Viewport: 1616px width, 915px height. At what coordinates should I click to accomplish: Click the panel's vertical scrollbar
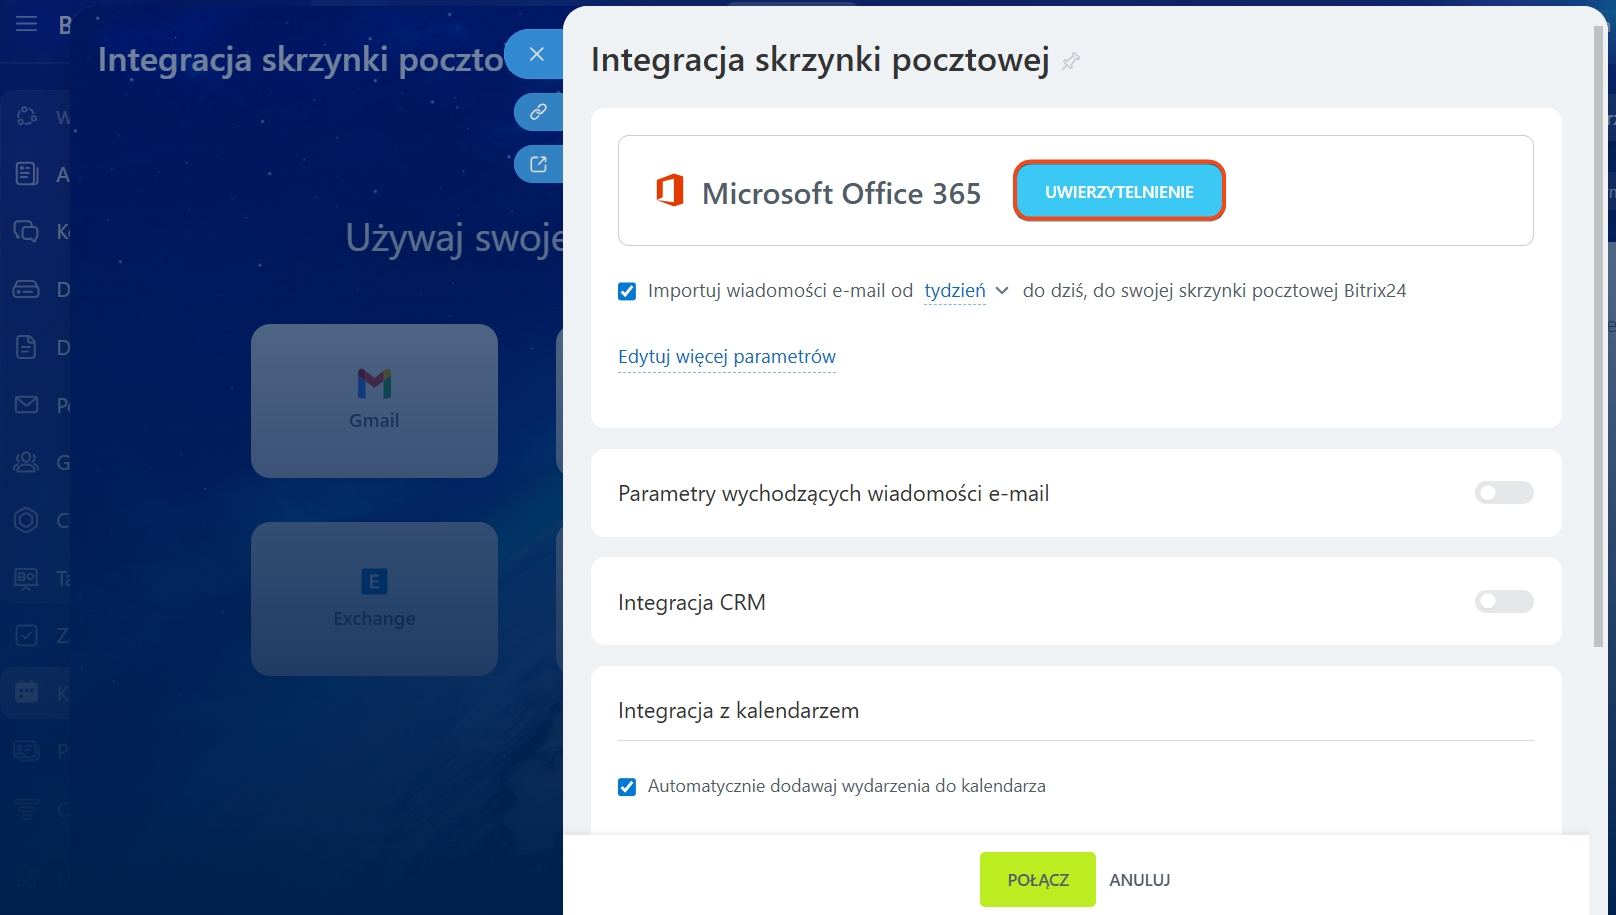[1598, 340]
